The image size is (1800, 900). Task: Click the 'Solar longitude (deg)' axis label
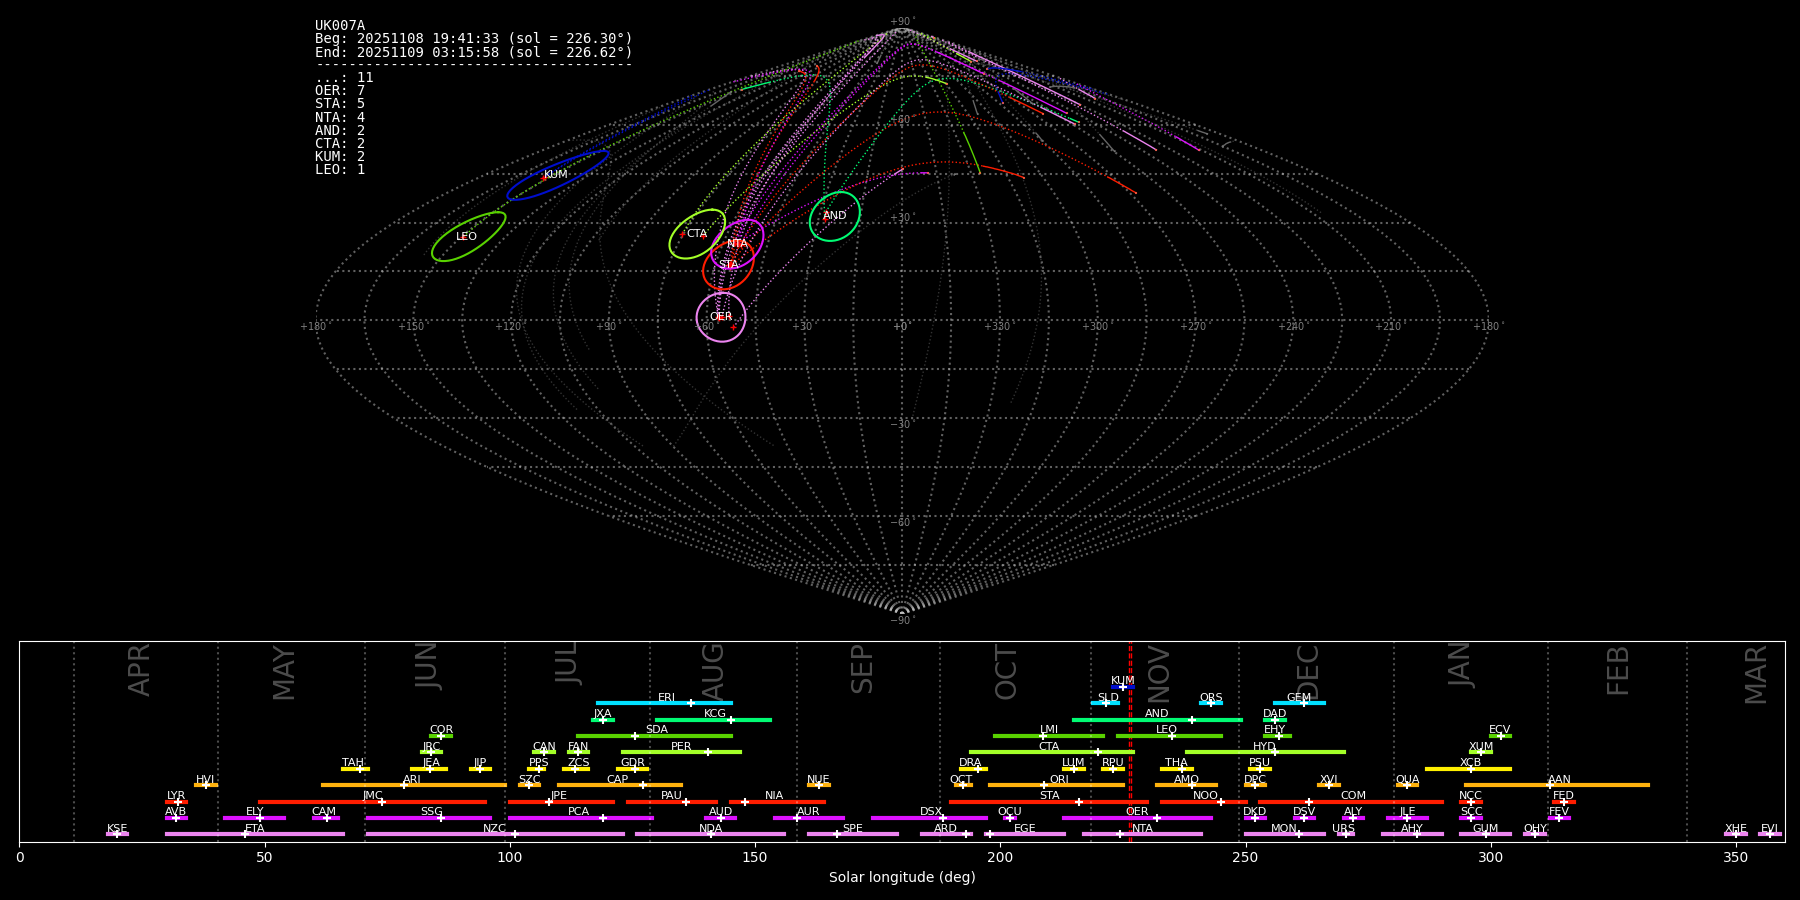click(x=901, y=878)
